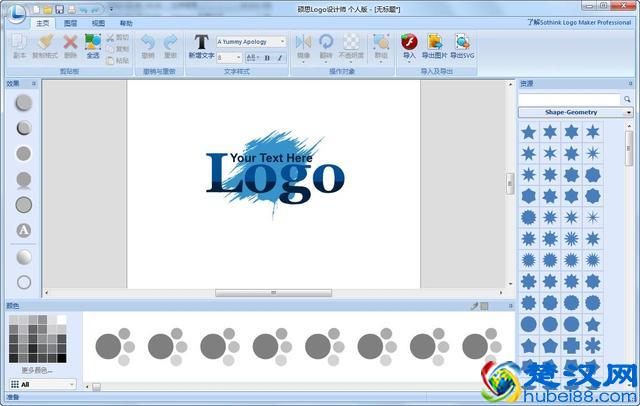The image size is (640, 406).
Task: Click the Open folder icon in quick toolbar
Action: [x=48, y=9]
